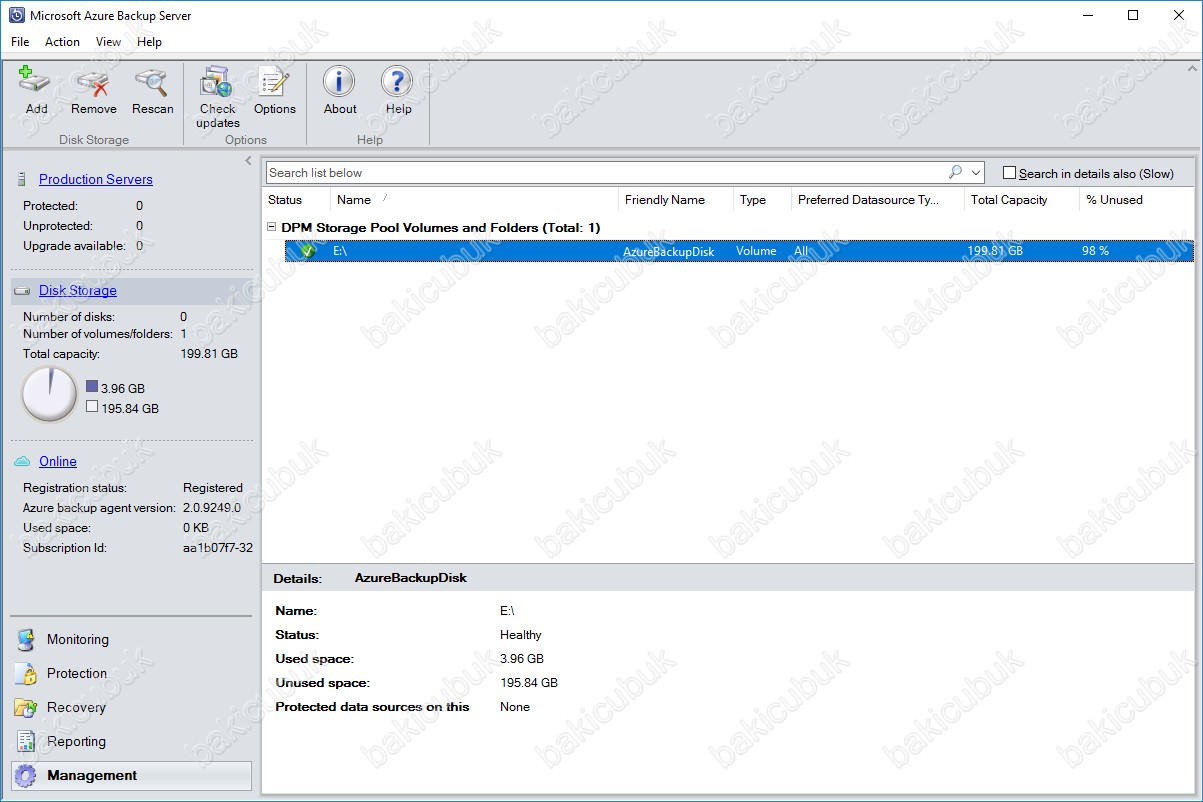This screenshot has height=802, width=1203.
Task: Click the Remove disk storage icon
Action: pos(94,82)
